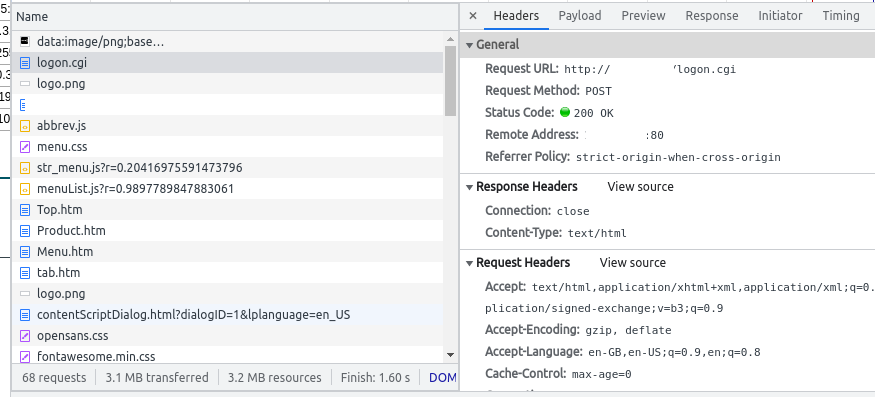
Task: Click the requests list scrollbar thumb
Action: click(450, 81)
